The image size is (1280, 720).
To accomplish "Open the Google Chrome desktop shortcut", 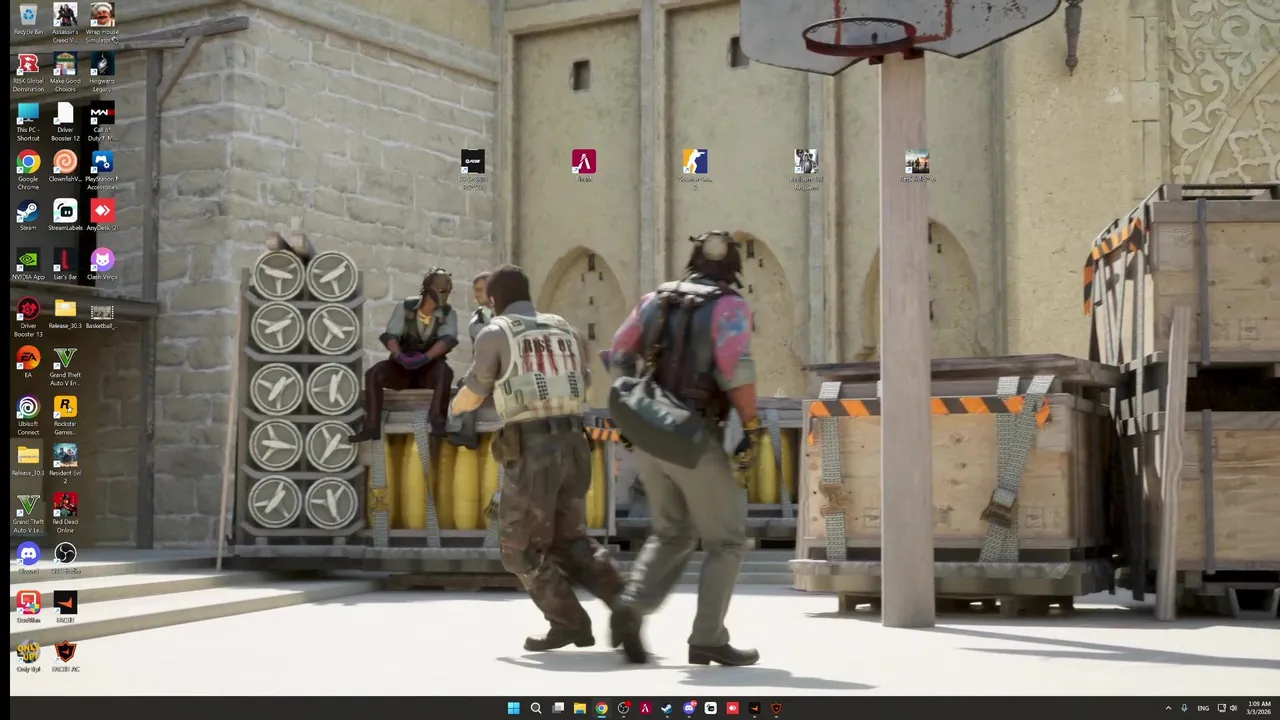I will click(x=28, y=168).
